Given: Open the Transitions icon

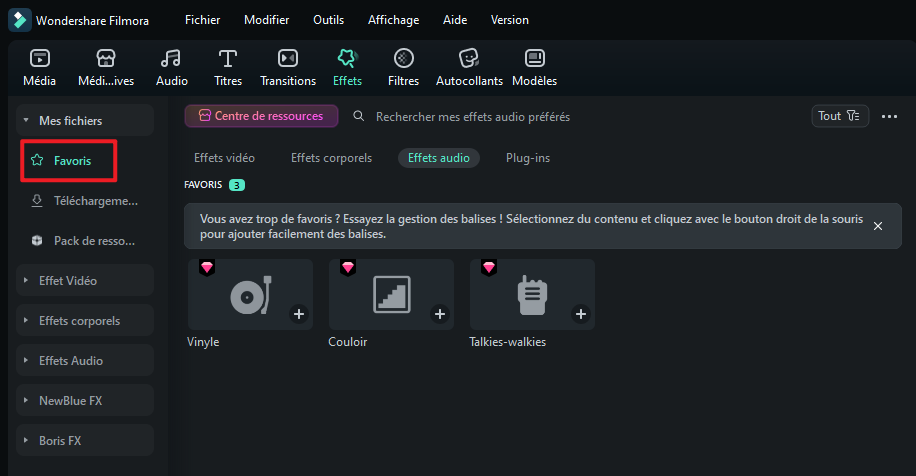Looking at the screenshot, I should [288, 58].
